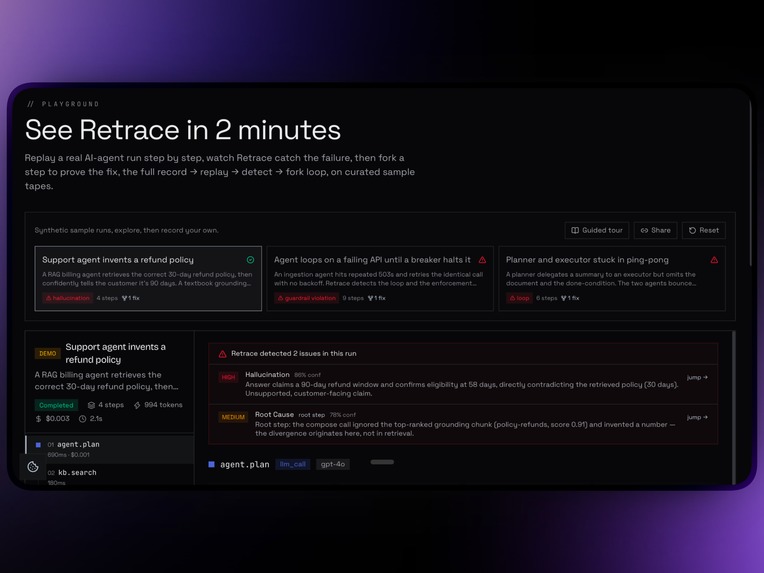This screenshot has height=573, width=764.
Task: Click warning icon beside 'Retrace detected 2 issues'
Action: [222, 354]
